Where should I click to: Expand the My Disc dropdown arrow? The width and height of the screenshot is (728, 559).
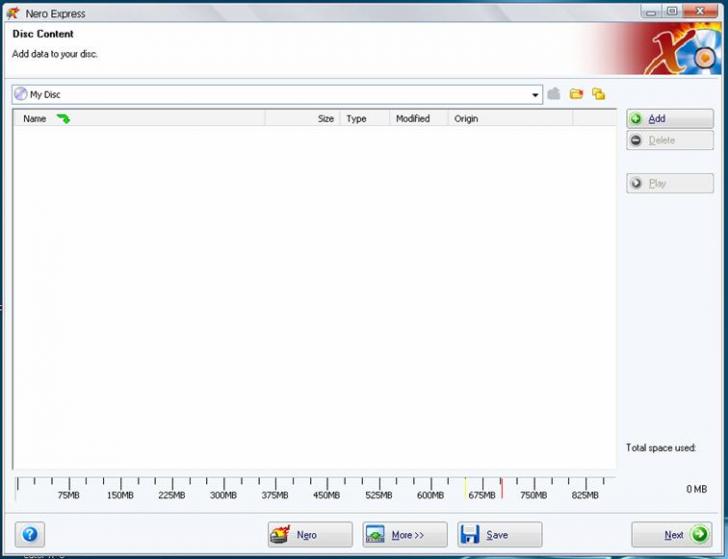535,95
